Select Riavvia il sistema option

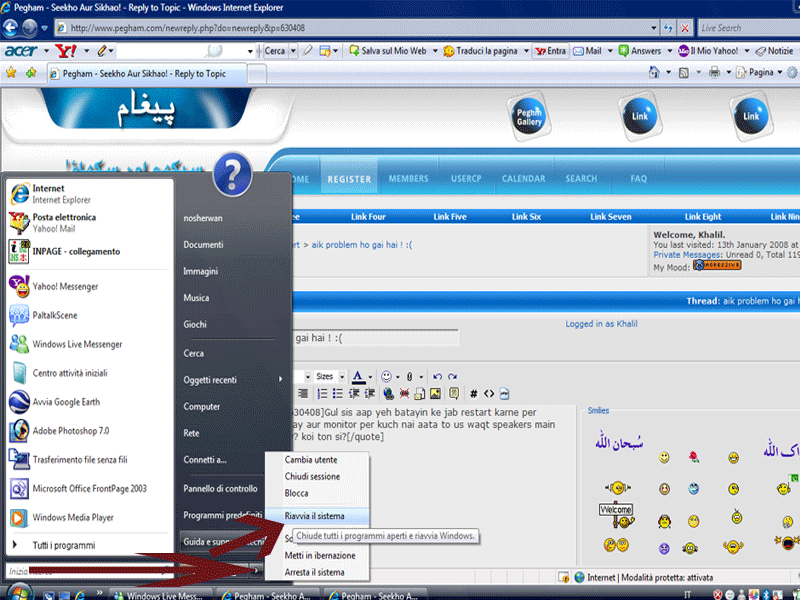point(316,516)
